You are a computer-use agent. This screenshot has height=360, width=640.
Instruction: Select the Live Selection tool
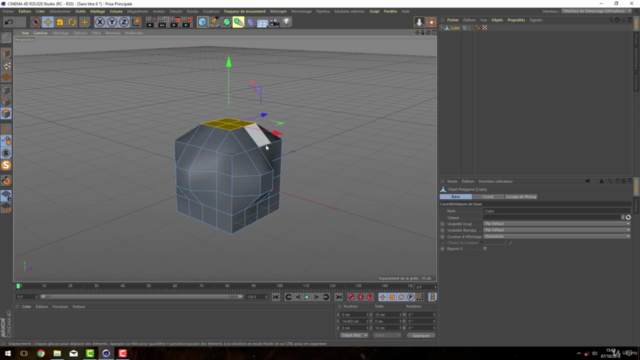pos(36,22)
